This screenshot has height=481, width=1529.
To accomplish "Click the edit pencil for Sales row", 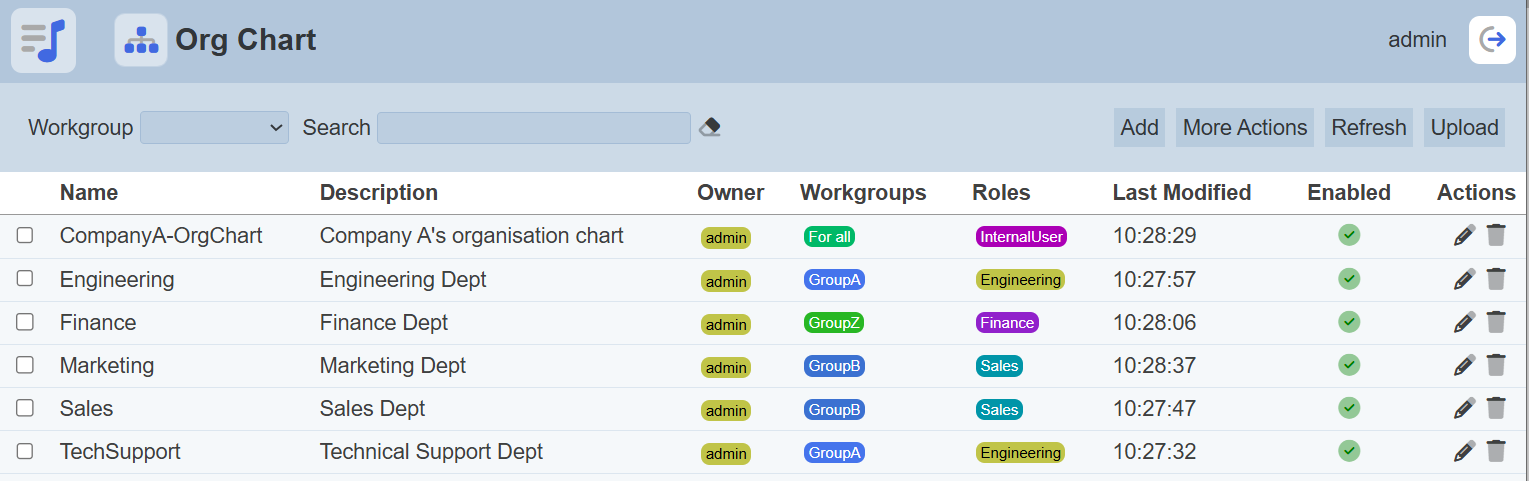I will coord(1464,408).
